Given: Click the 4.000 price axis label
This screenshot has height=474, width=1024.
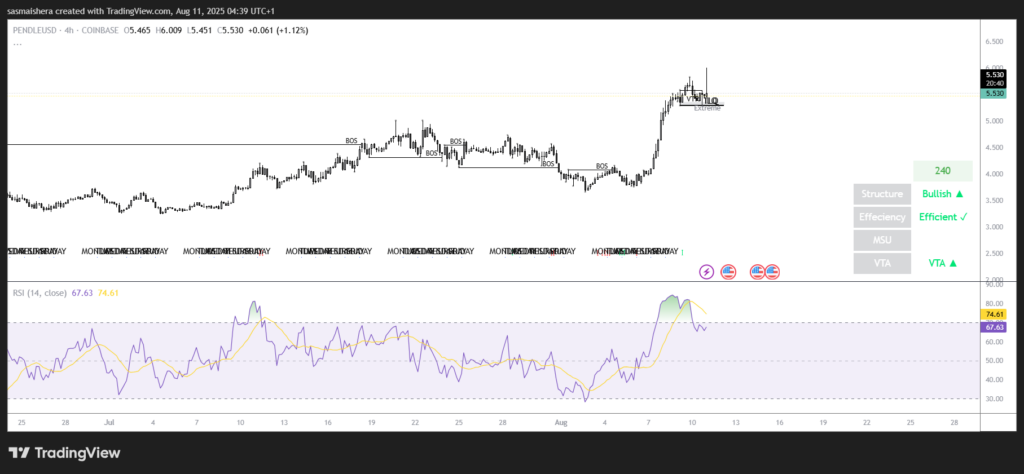Looking at the screenshot, I should [x=994, y=174].
